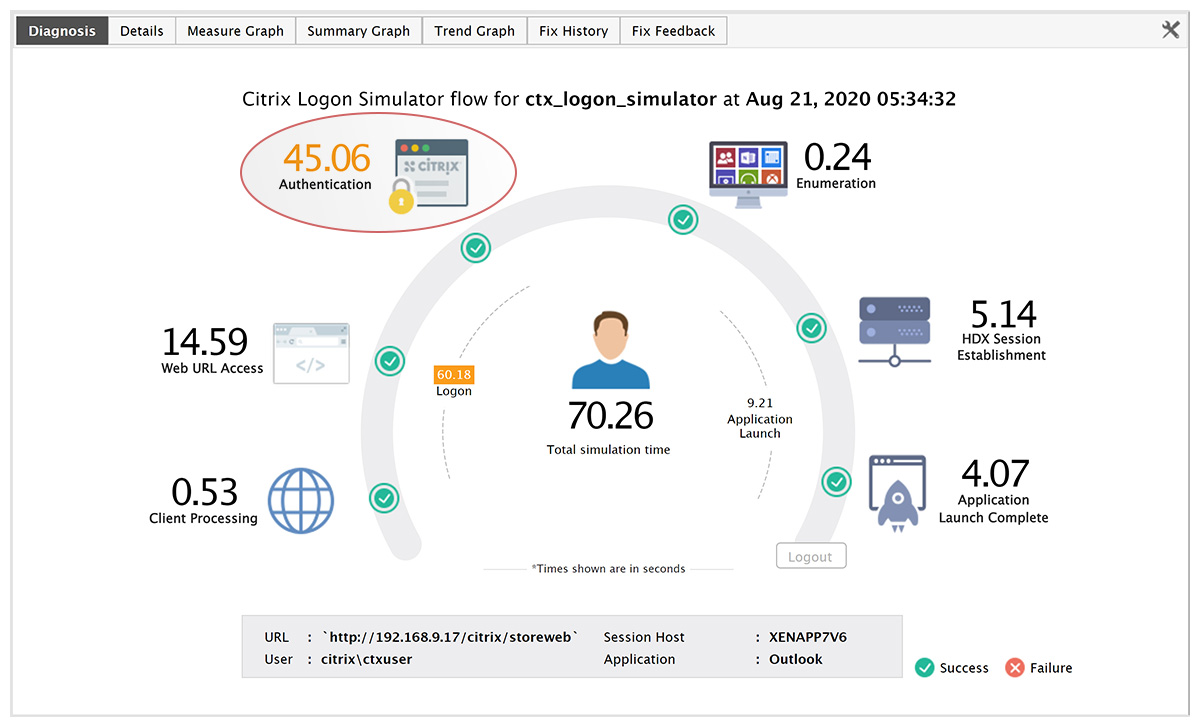
Task: Click the green Success legend icon
Action: click(925, 668)
